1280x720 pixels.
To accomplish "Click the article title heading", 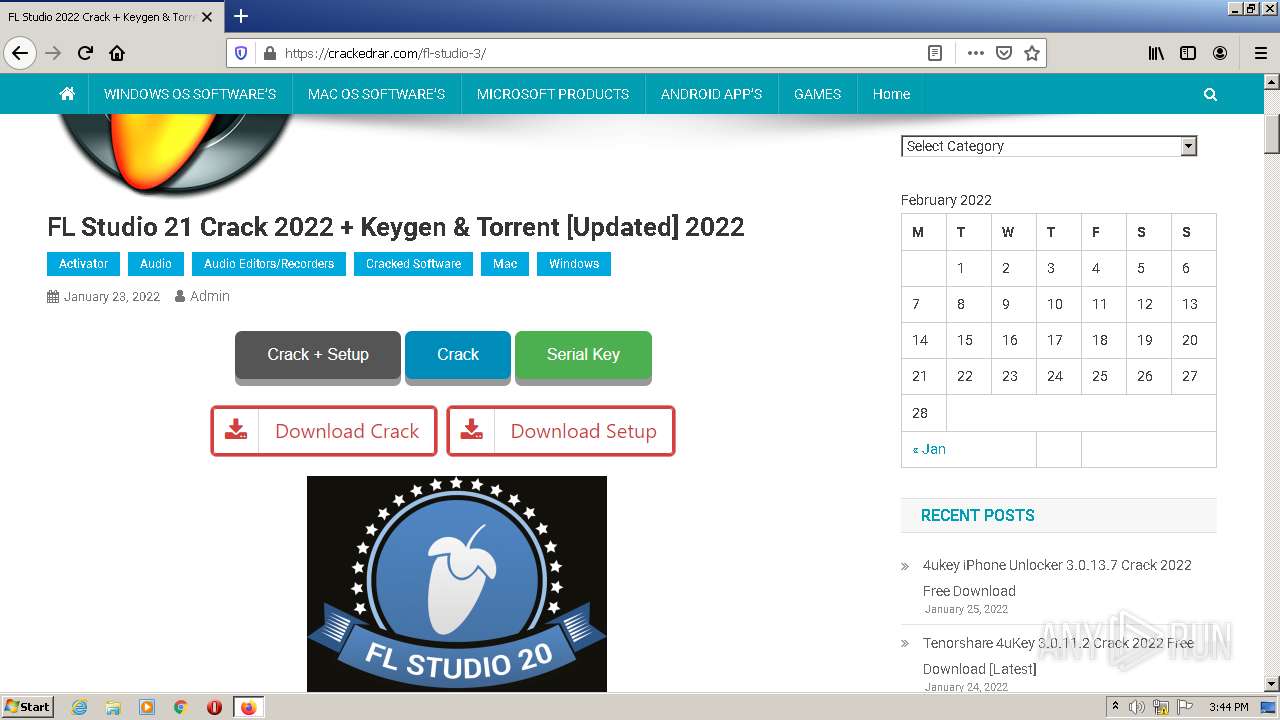I will point(396,227).
